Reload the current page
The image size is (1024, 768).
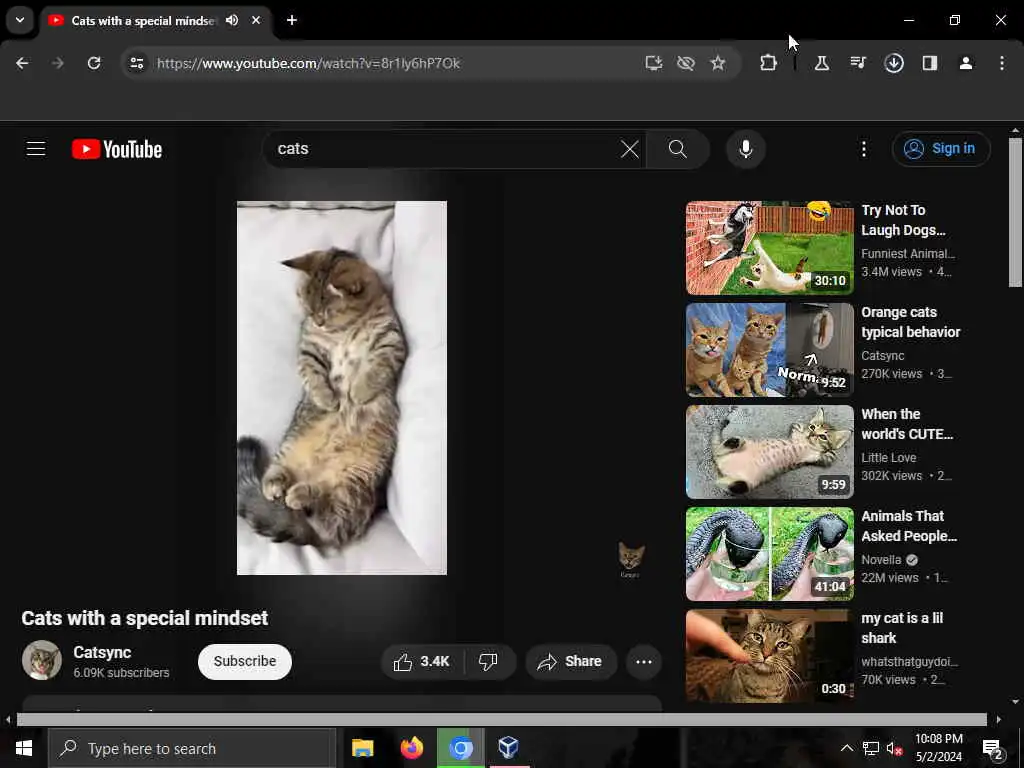coord(94,63)
